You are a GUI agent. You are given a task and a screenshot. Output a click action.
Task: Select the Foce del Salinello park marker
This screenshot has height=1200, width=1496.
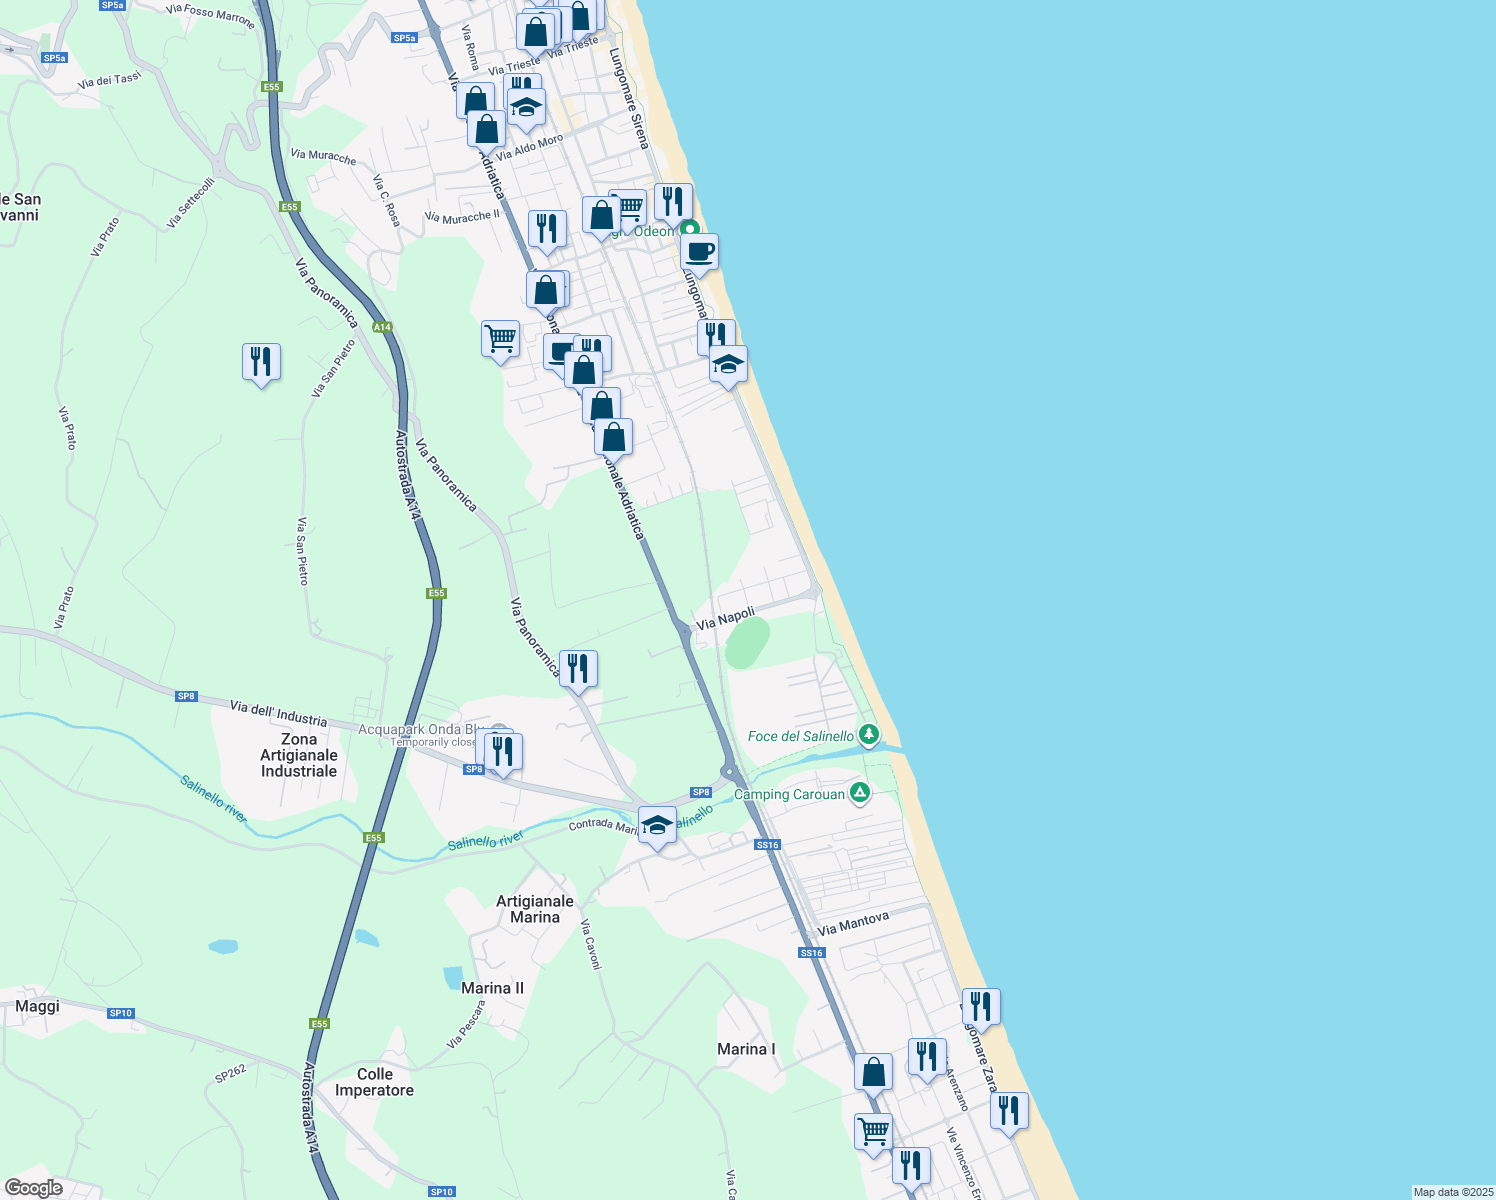pyautogui.click(x=868, y=734)
